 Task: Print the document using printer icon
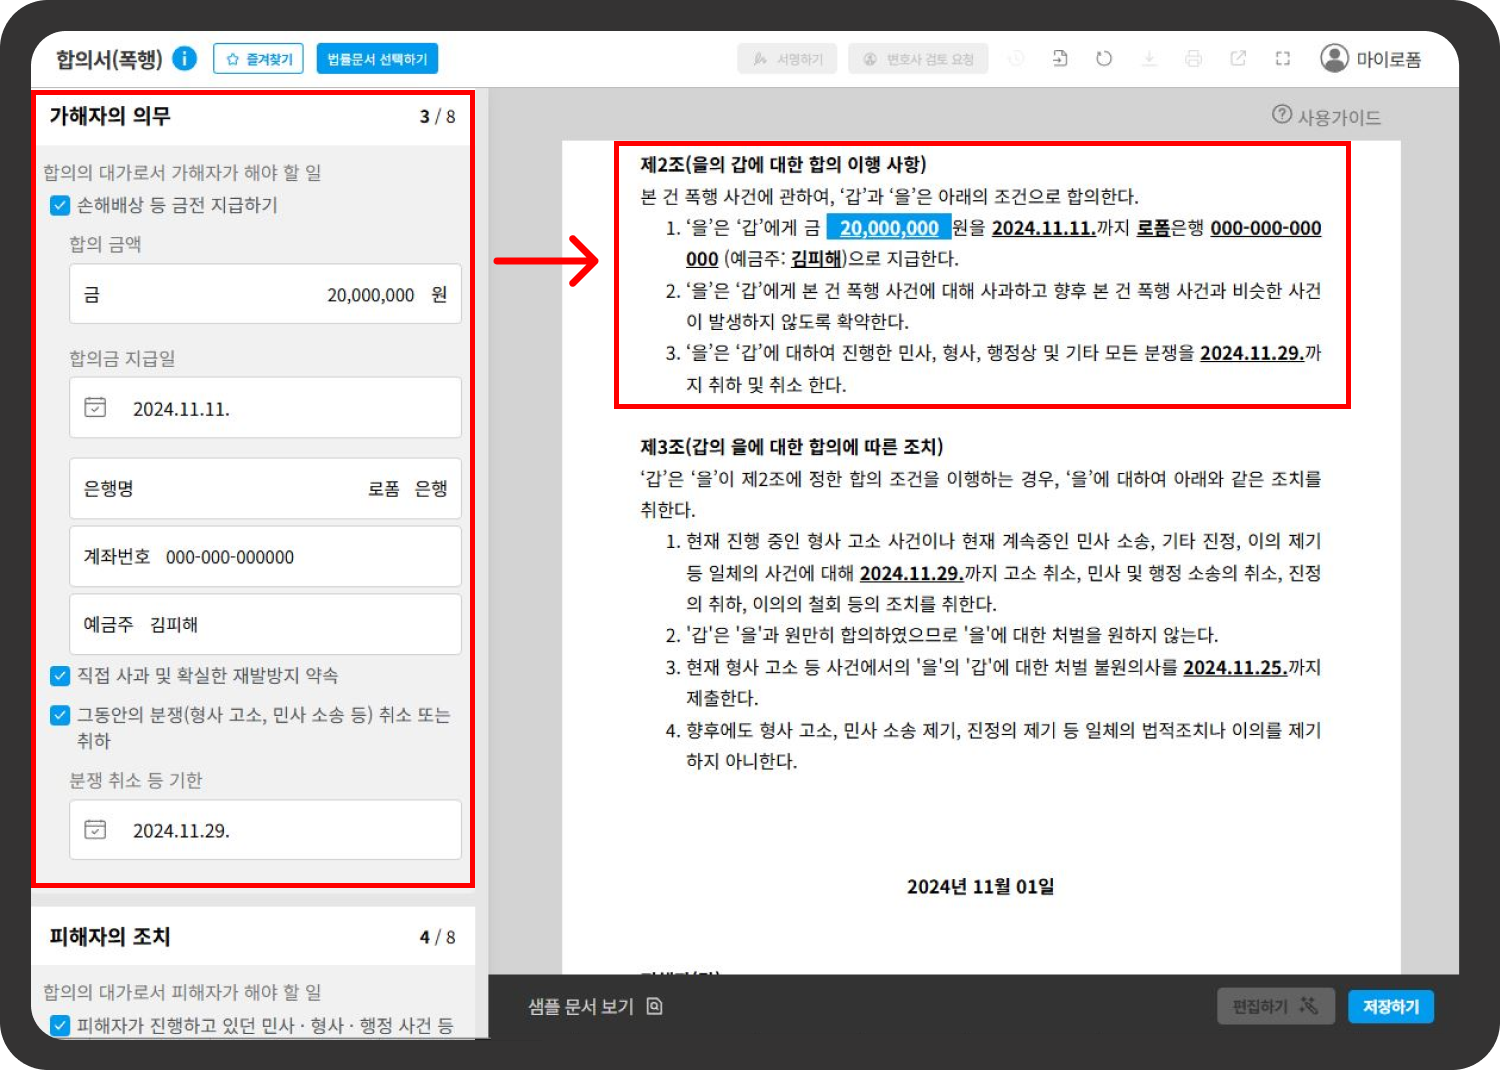[1193, 59]
